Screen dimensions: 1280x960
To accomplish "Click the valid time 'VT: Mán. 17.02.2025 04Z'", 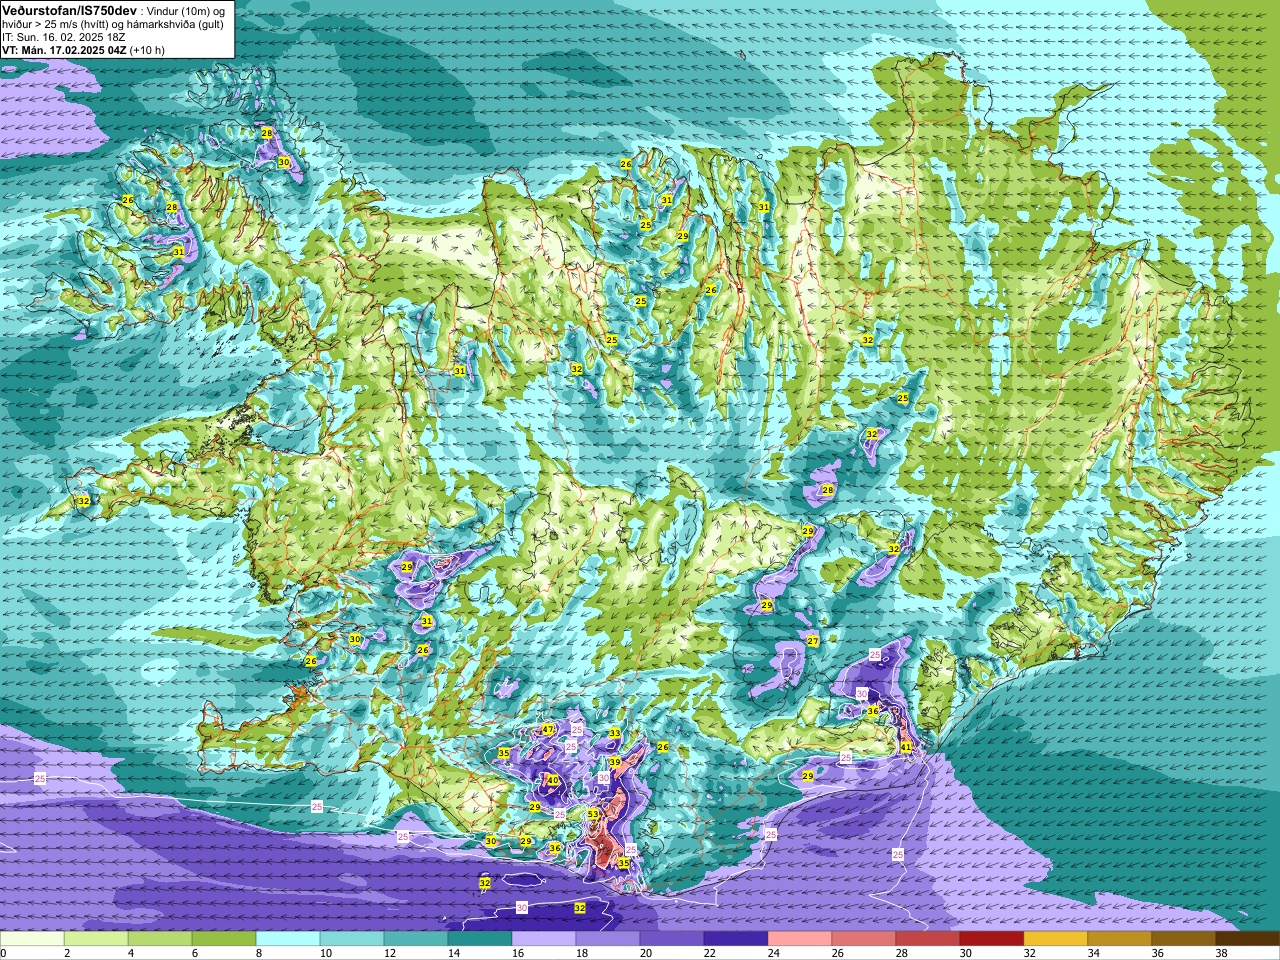I will (64, 50).
